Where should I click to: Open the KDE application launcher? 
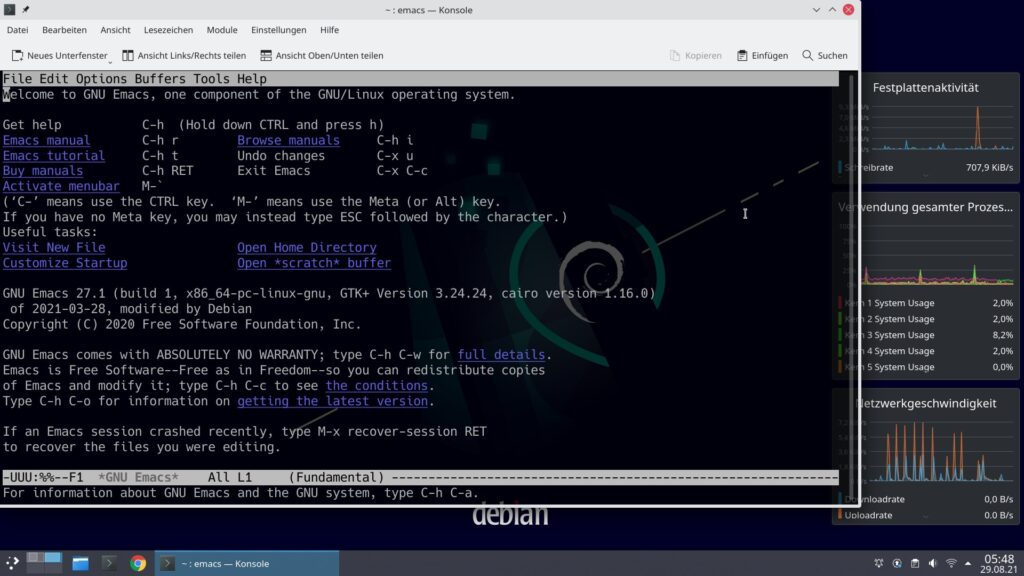click(12, 563)
